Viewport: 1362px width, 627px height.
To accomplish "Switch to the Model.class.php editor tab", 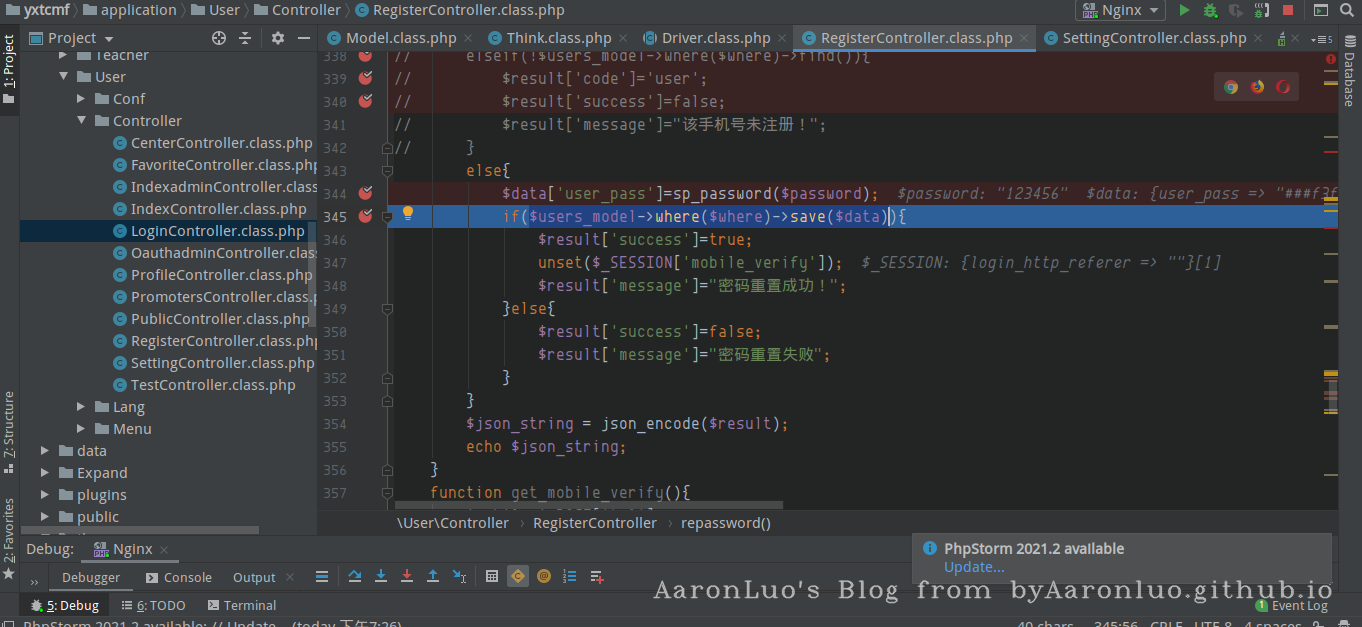I will tap(390, 38).
